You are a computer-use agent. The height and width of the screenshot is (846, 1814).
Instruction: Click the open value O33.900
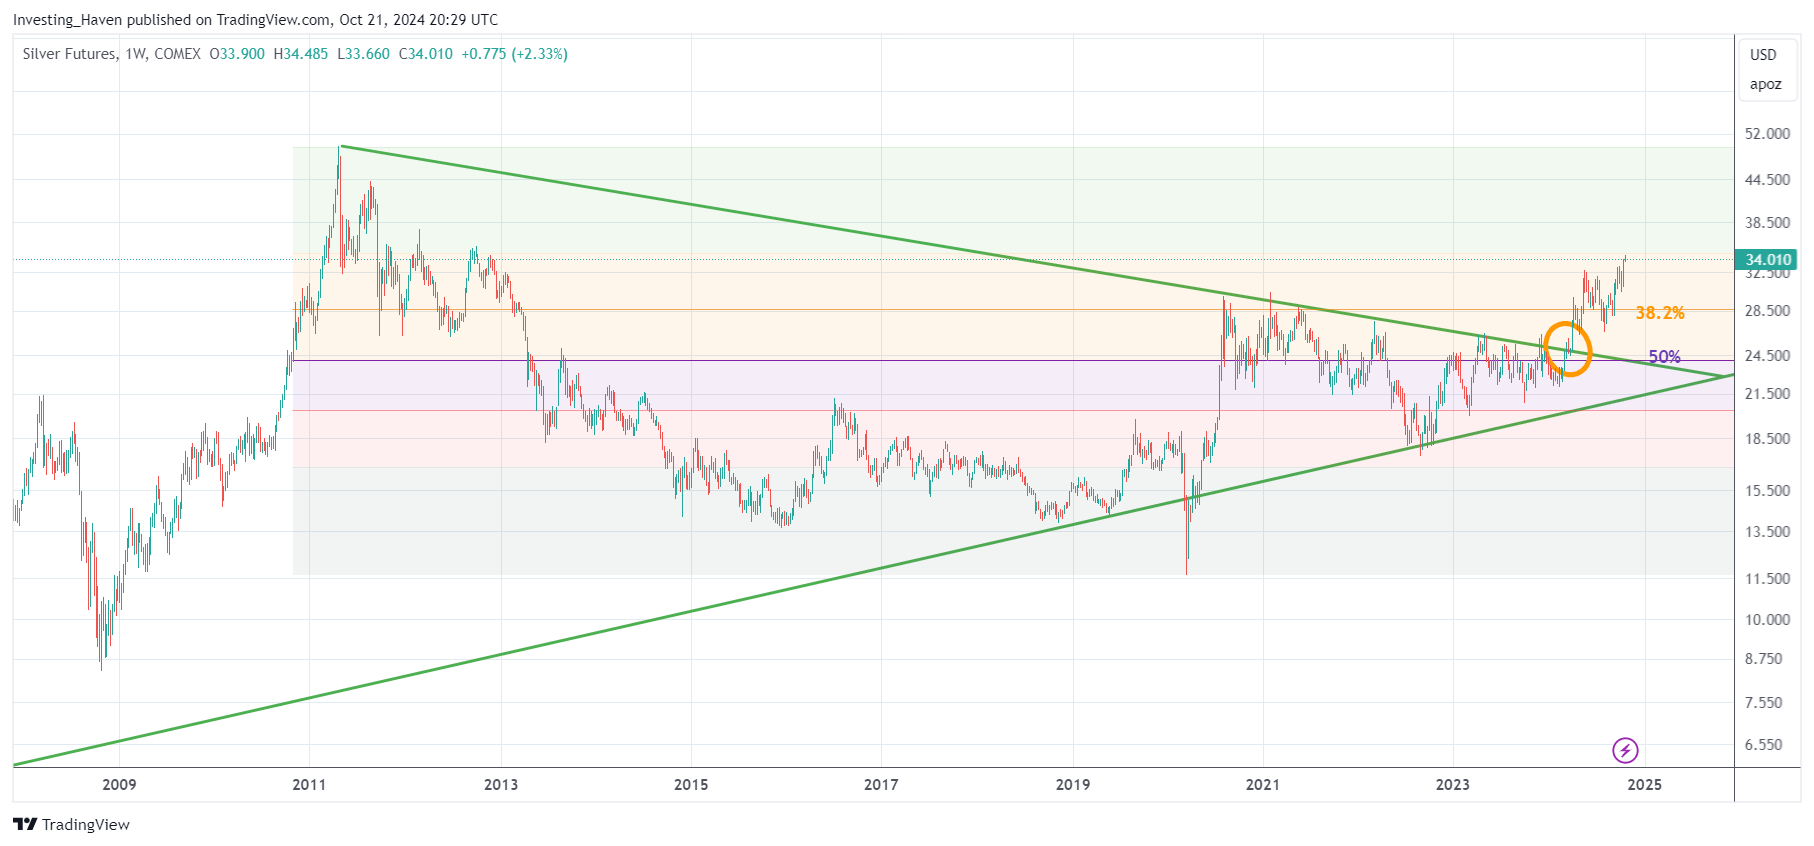[237, 54]
